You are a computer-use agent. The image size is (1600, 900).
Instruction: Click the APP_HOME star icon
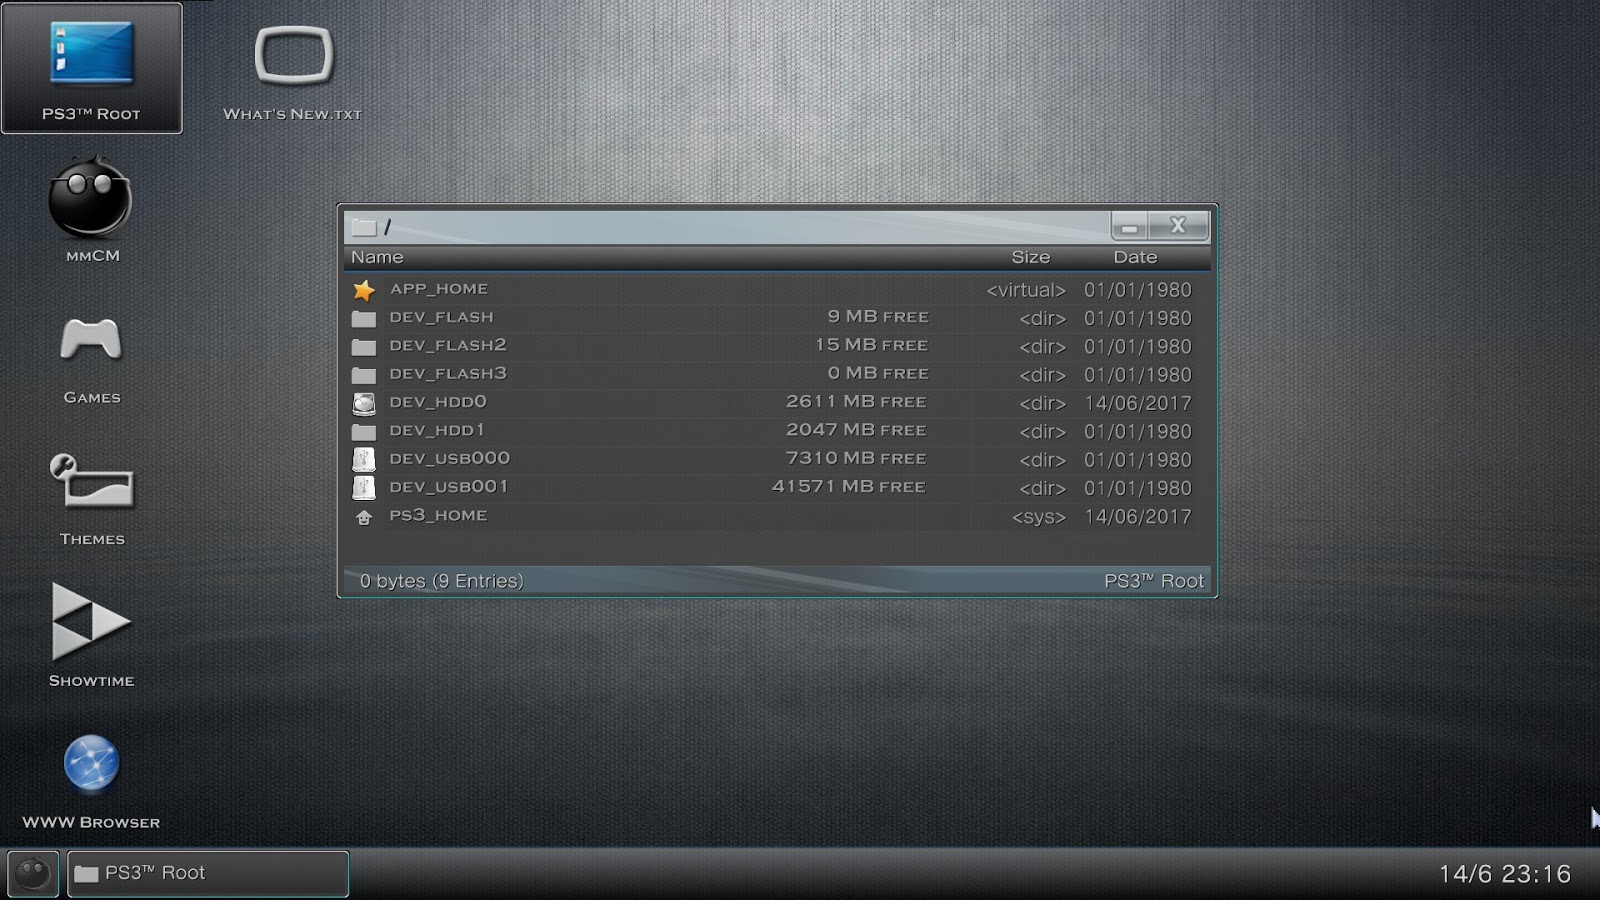coord(364,290)
